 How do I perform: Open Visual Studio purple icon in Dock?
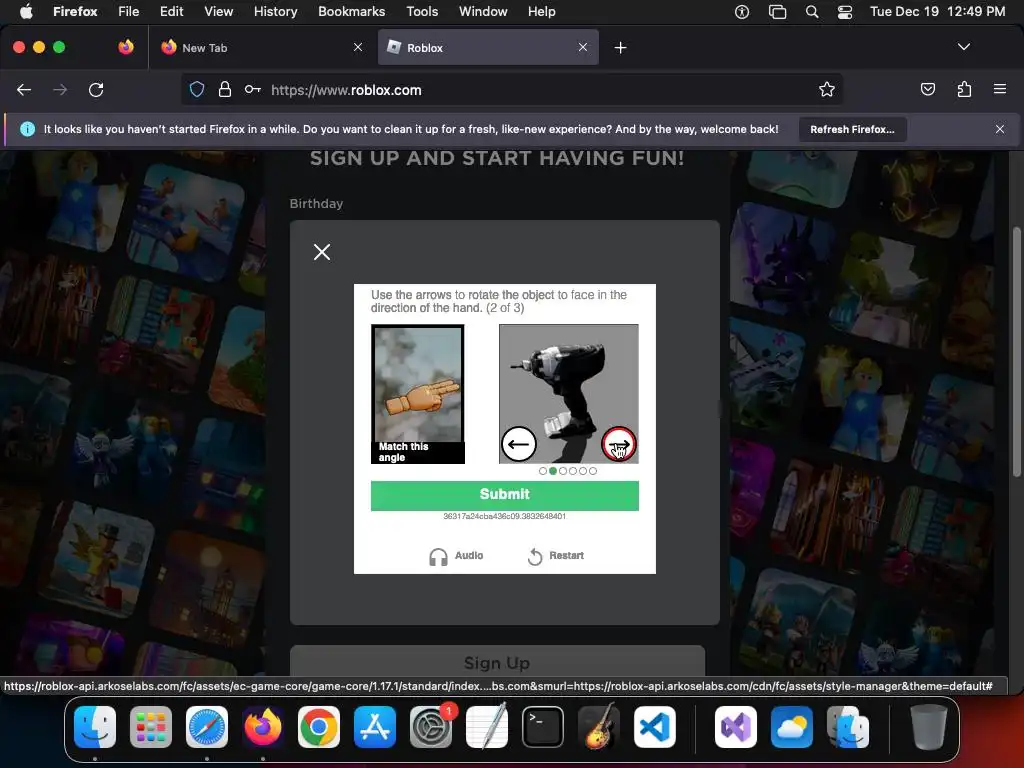[x=736, y=727]
